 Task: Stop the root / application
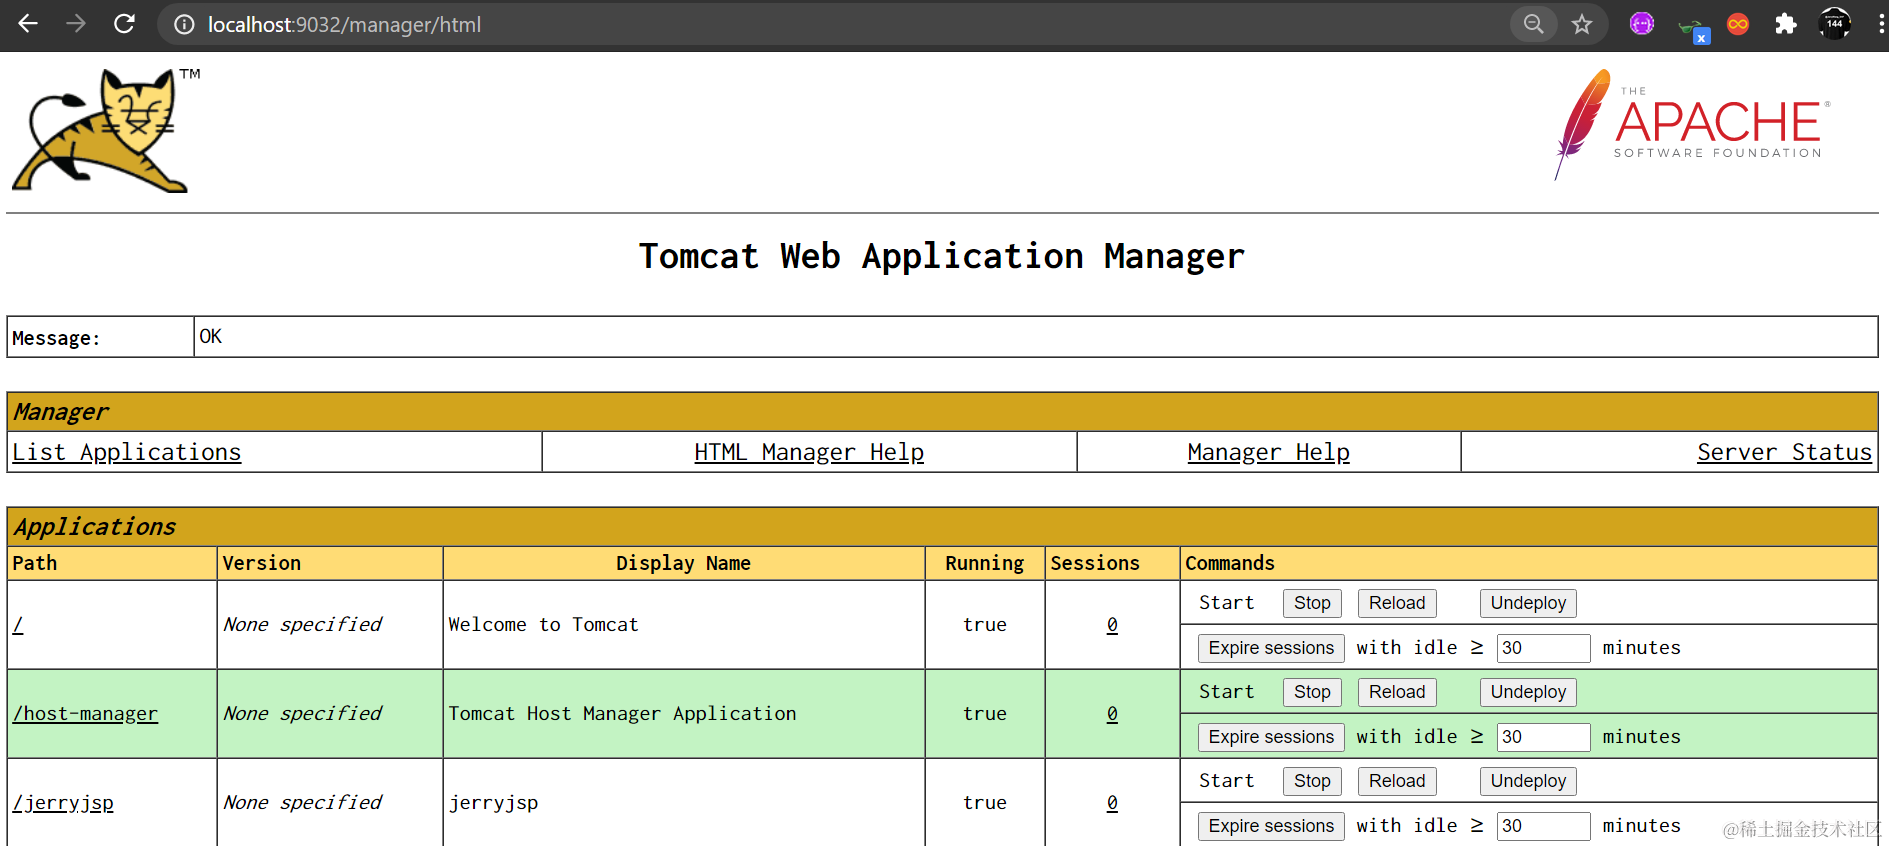point(1312,603)
